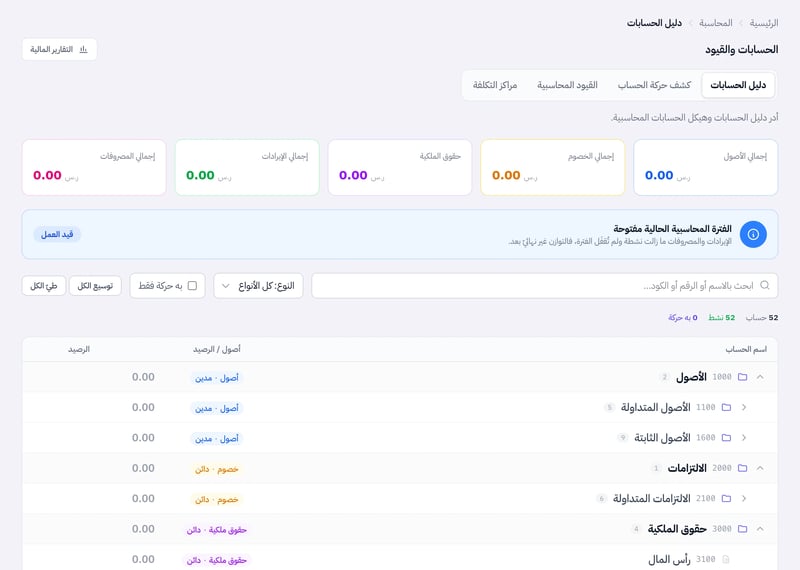
Task: Select the حقوق الملكية summary card
Action: (x=400, y=167)
